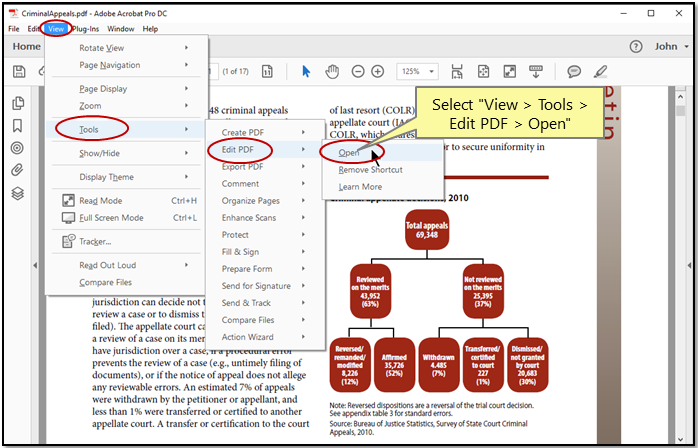Open the John account dropdown

pos(671,46)
